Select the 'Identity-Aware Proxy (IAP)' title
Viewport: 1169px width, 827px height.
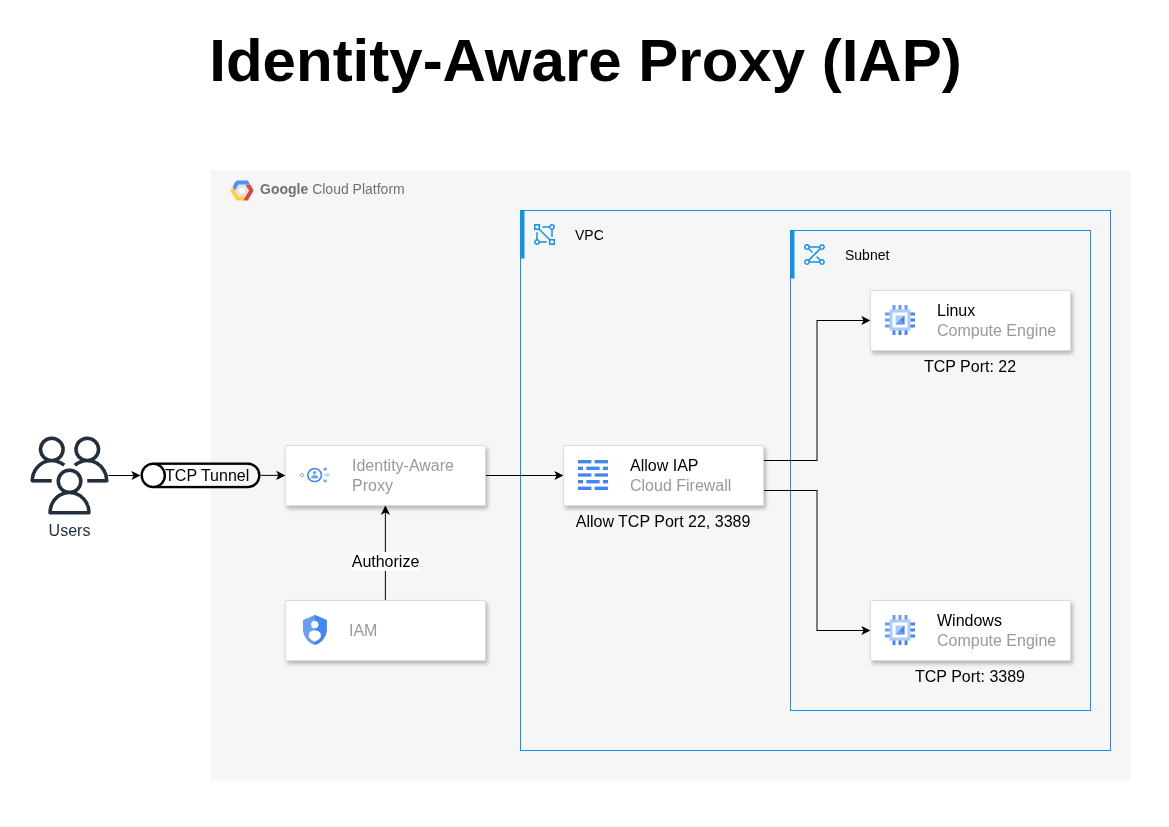(585, 61)
